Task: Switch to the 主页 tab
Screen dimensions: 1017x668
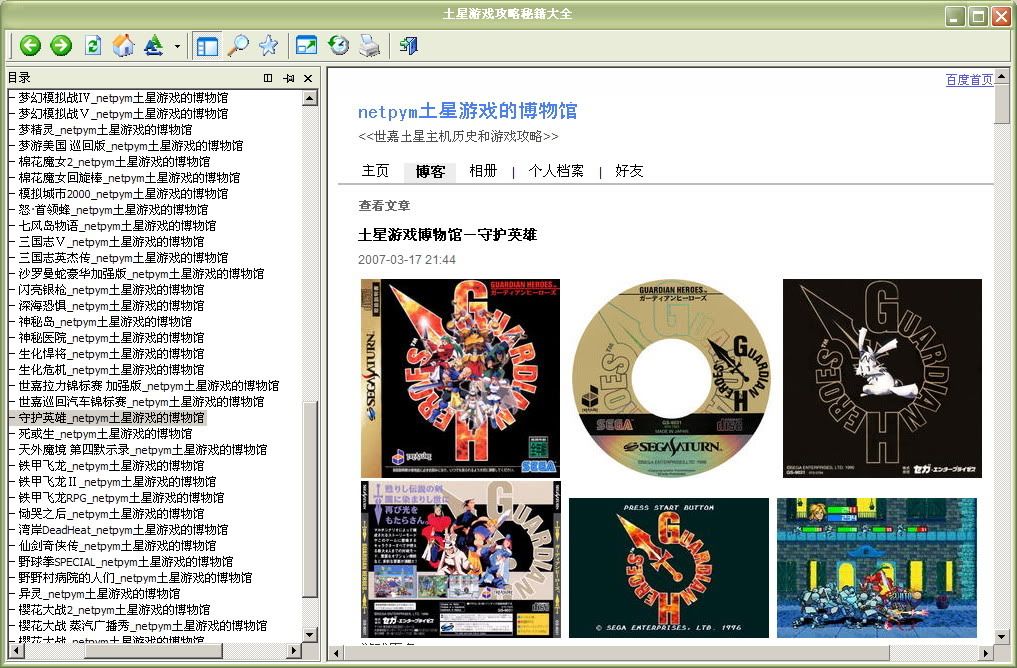Action: 375,171
